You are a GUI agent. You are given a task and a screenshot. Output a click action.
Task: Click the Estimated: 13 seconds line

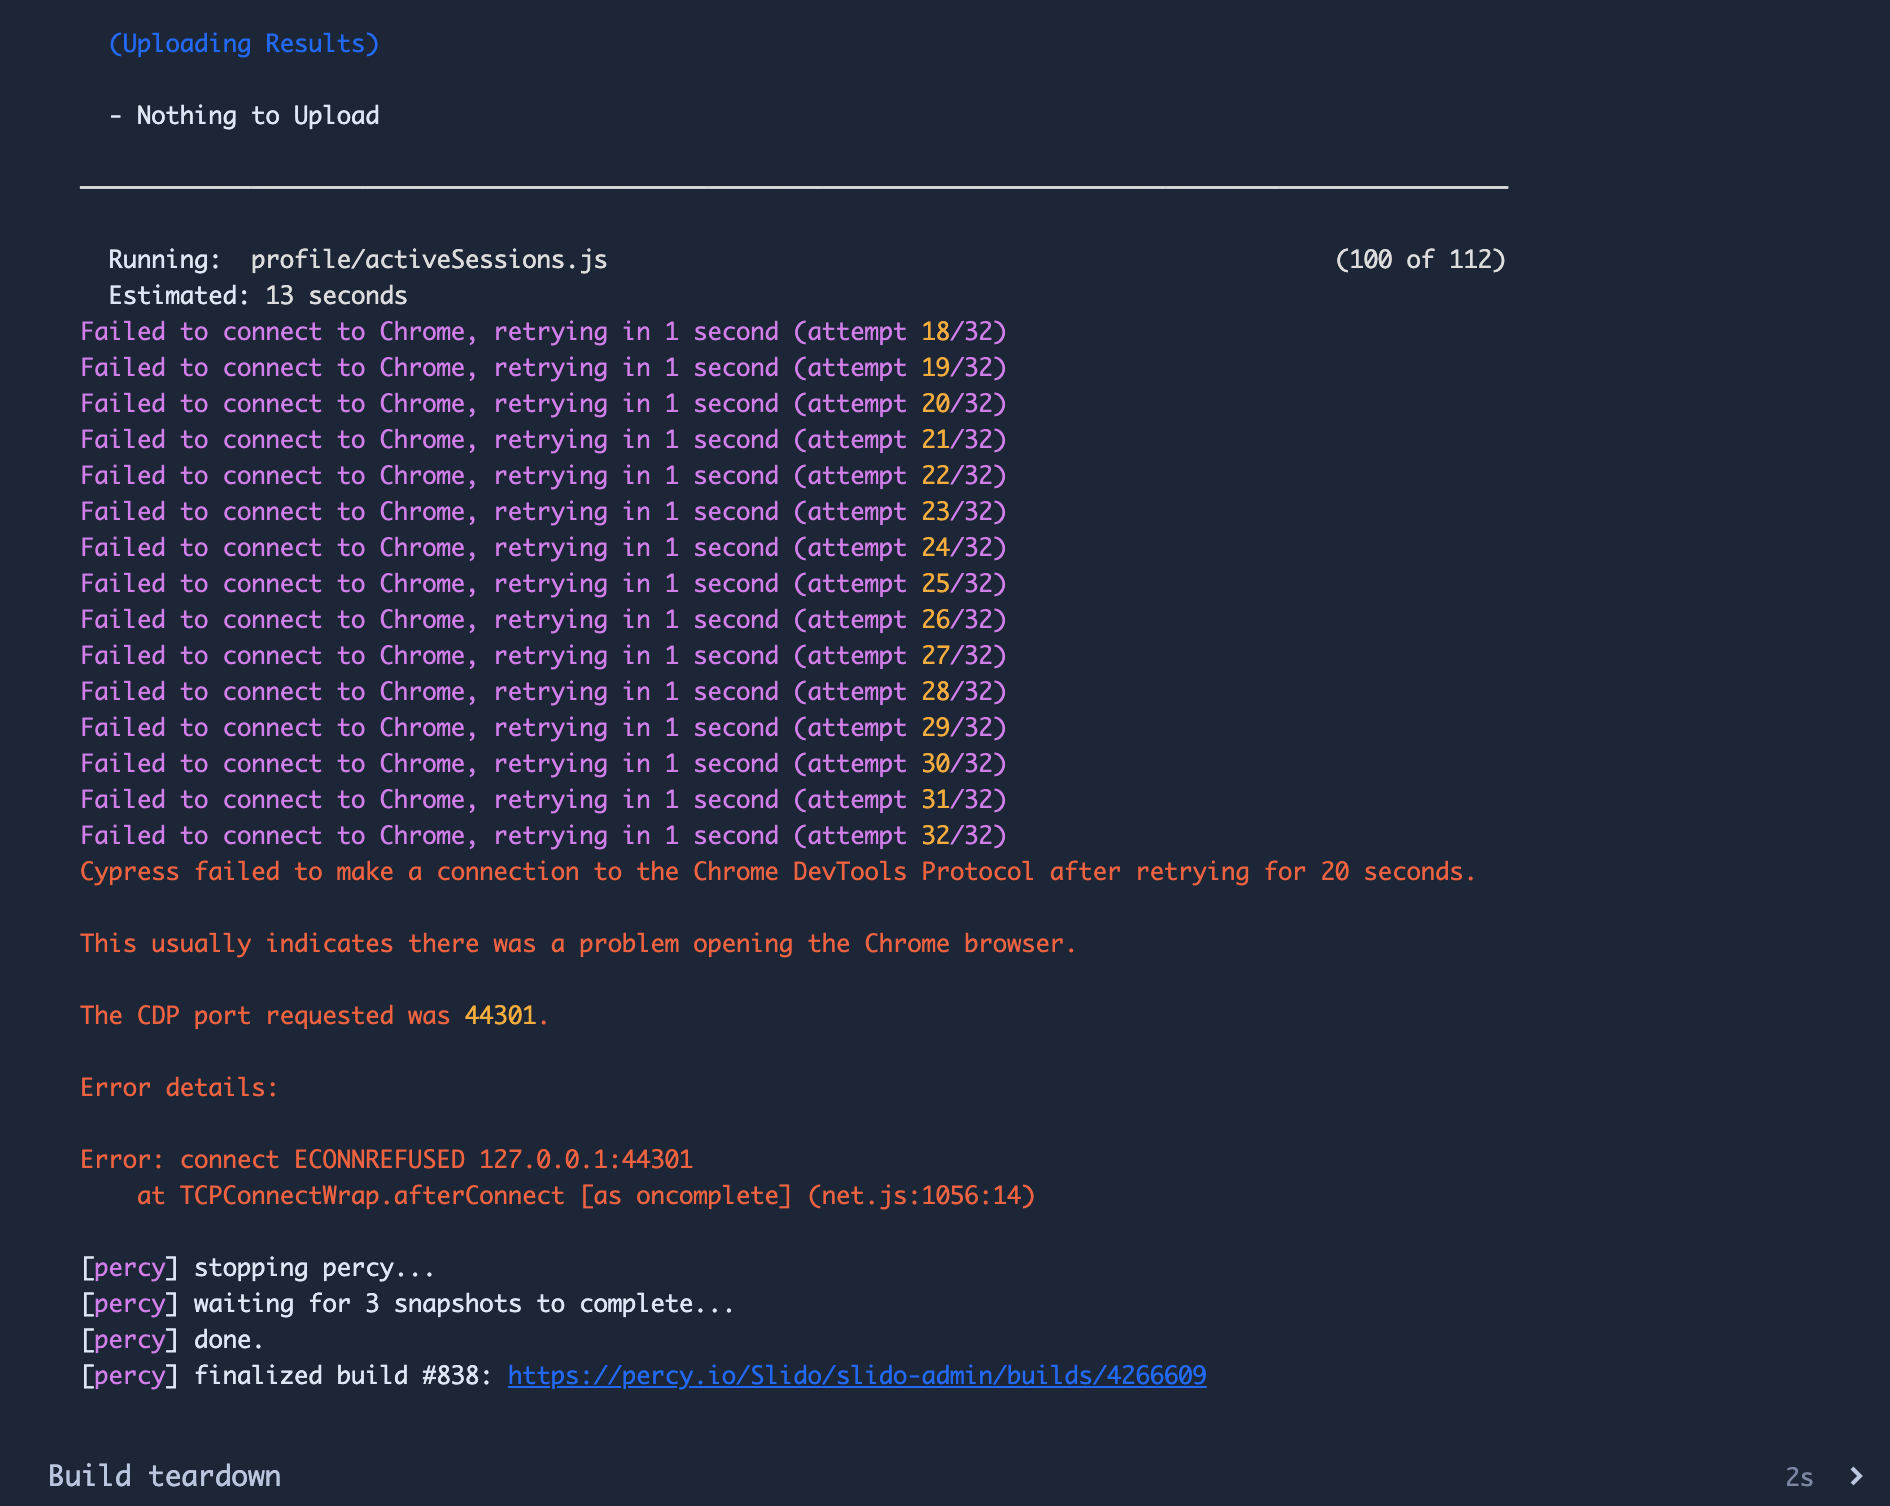[258, 296]
